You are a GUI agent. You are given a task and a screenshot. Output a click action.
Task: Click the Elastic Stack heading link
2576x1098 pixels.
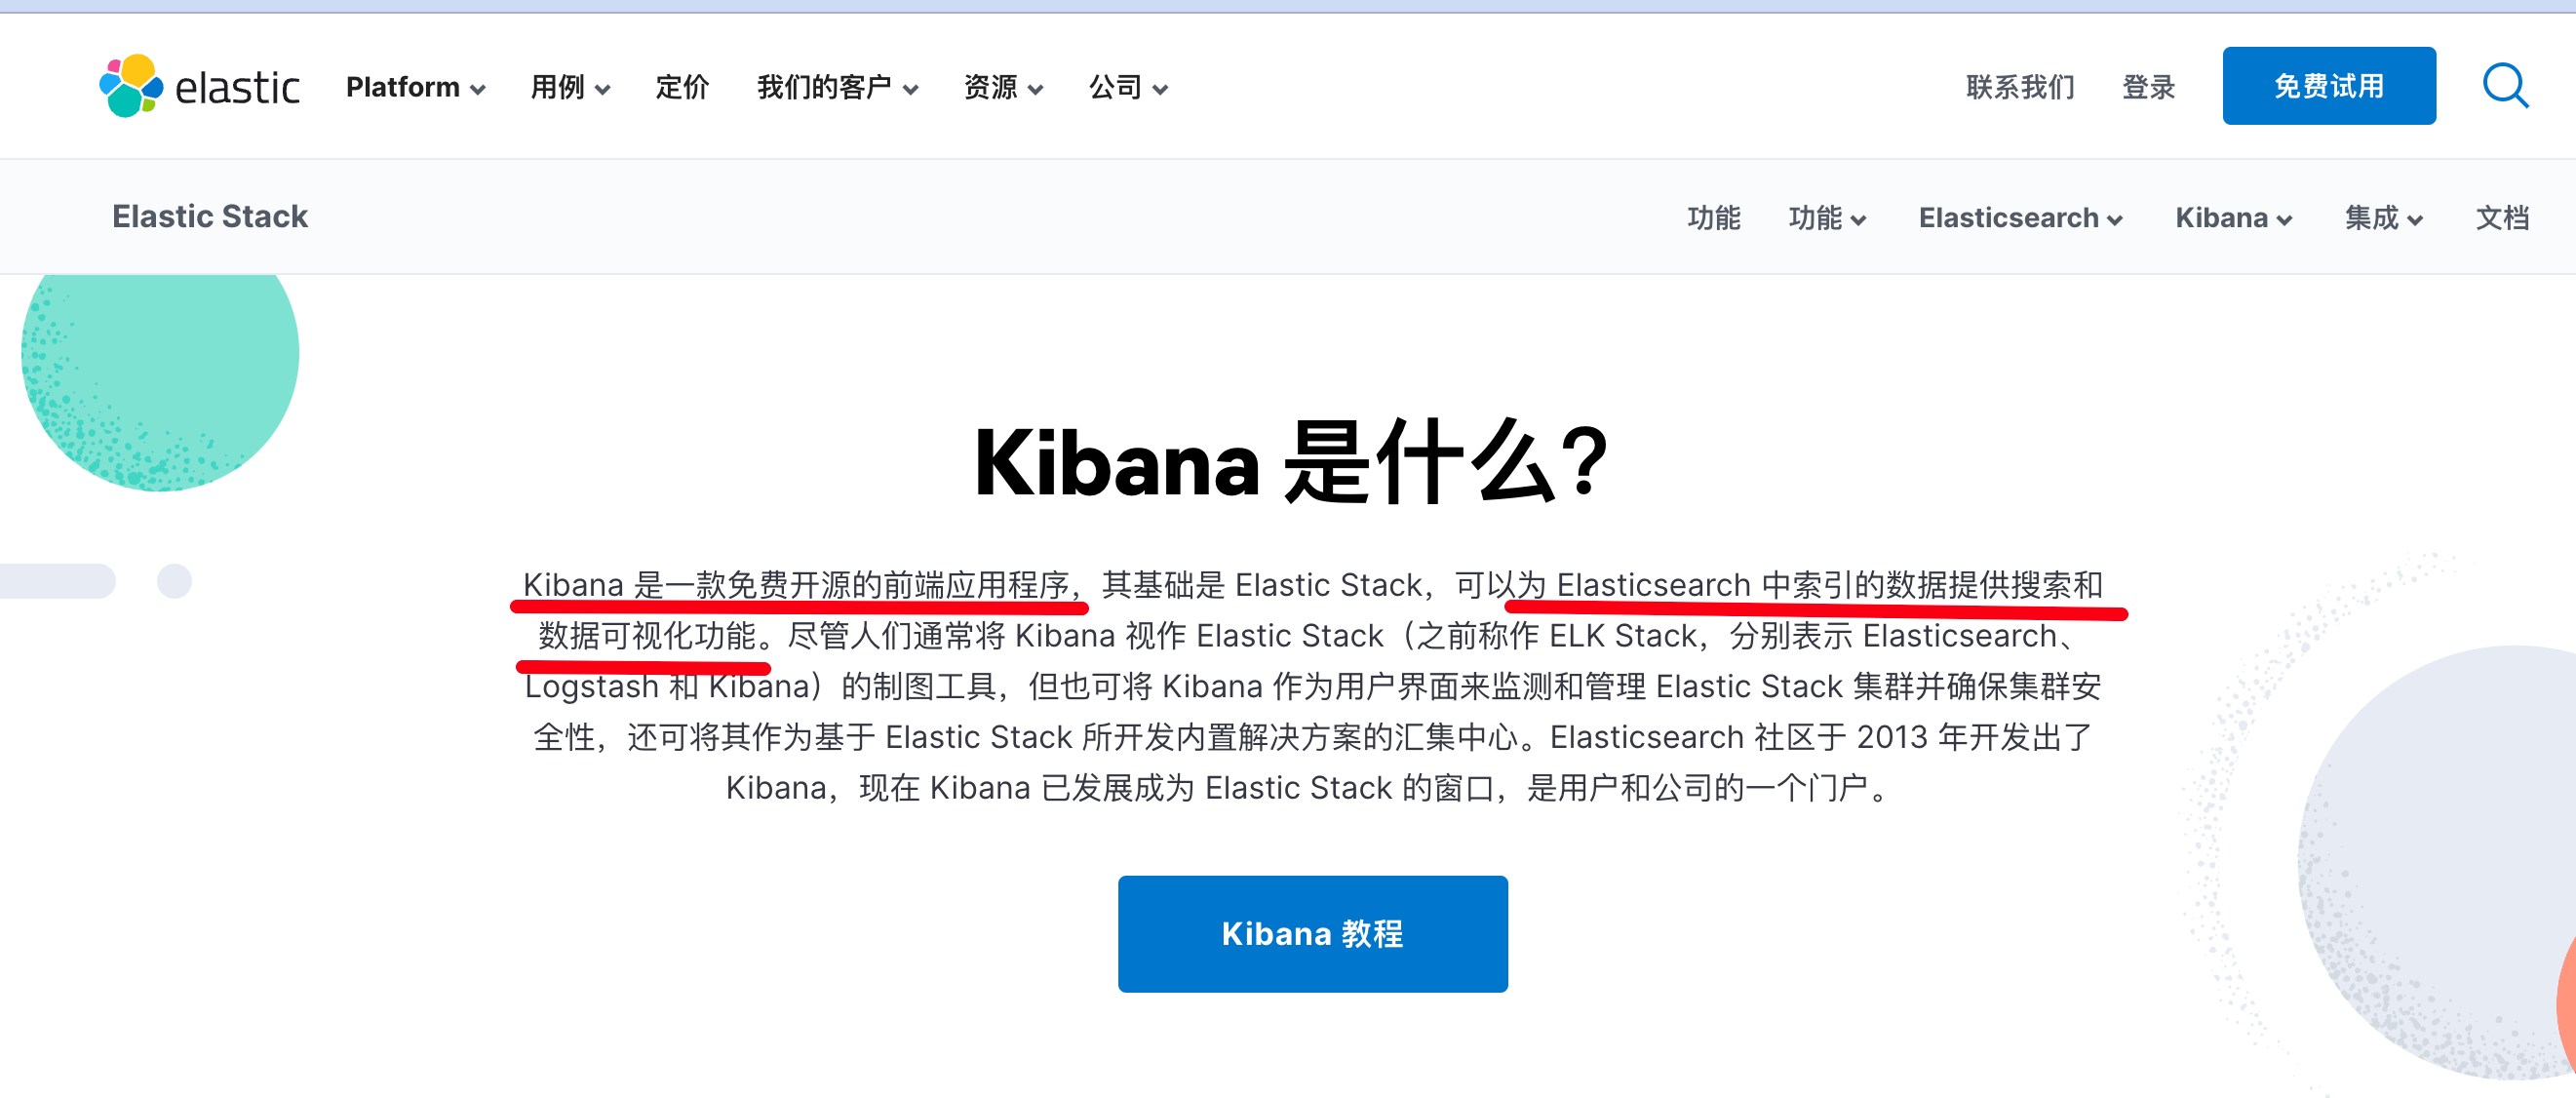coord(210,217)
